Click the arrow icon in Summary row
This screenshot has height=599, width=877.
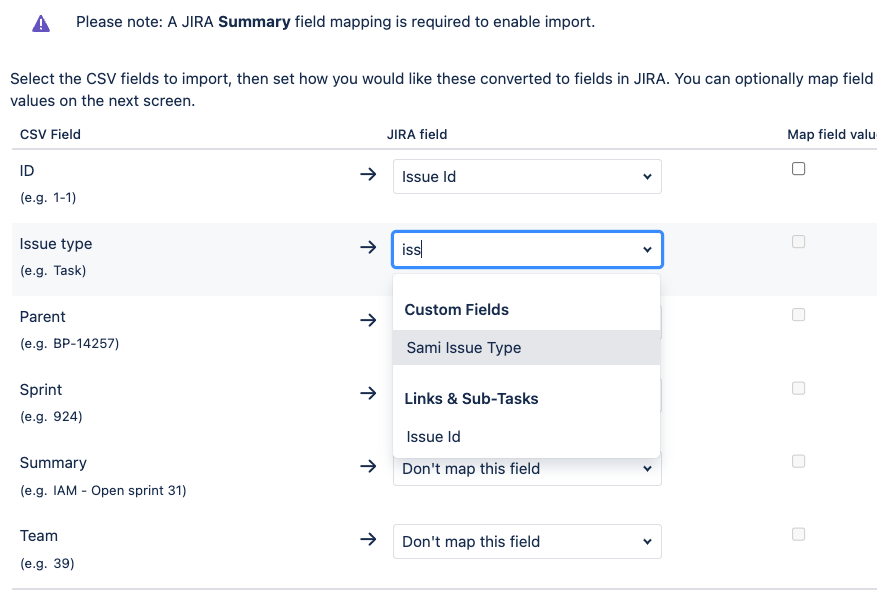pyautogui.click(x=368, y=466)
